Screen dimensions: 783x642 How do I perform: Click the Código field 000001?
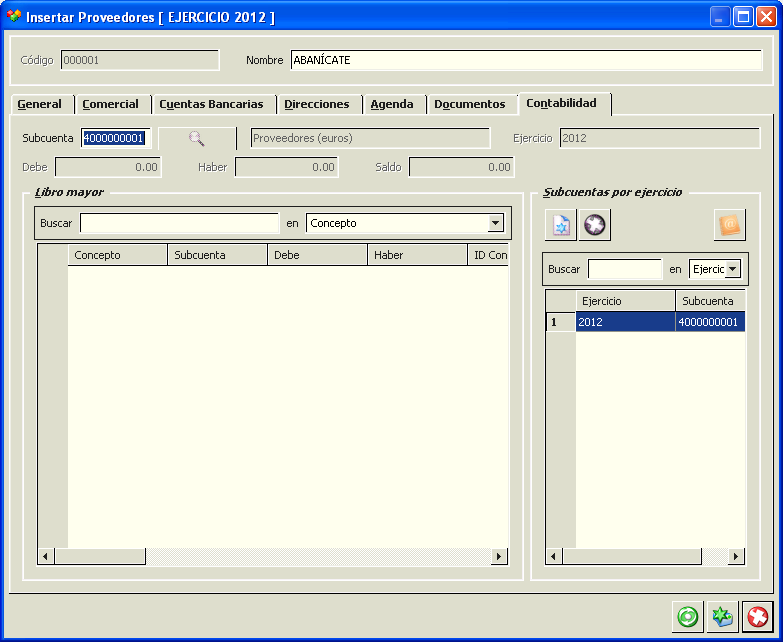140,60
